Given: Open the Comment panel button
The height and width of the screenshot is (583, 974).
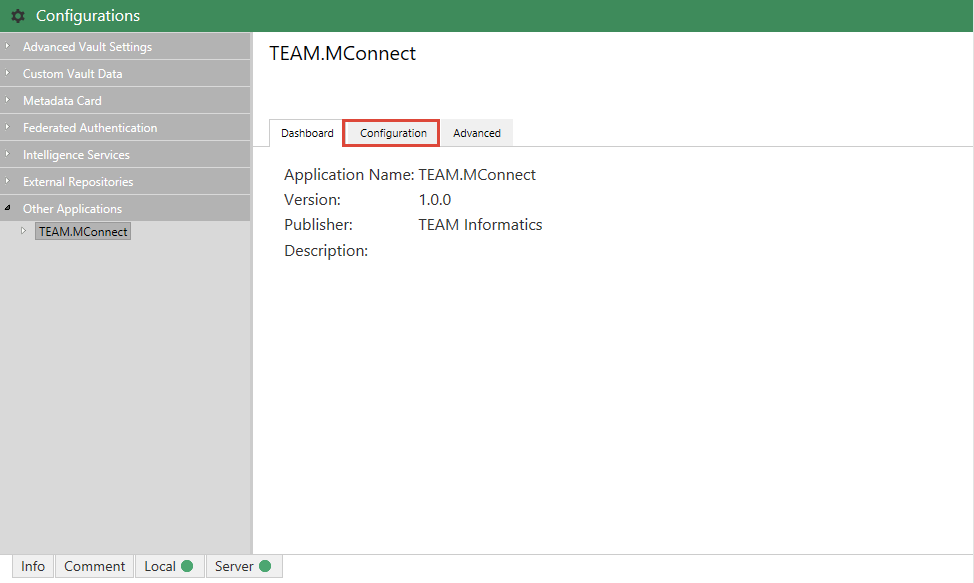Looking at the screenshot, I should tap(95, 566).
